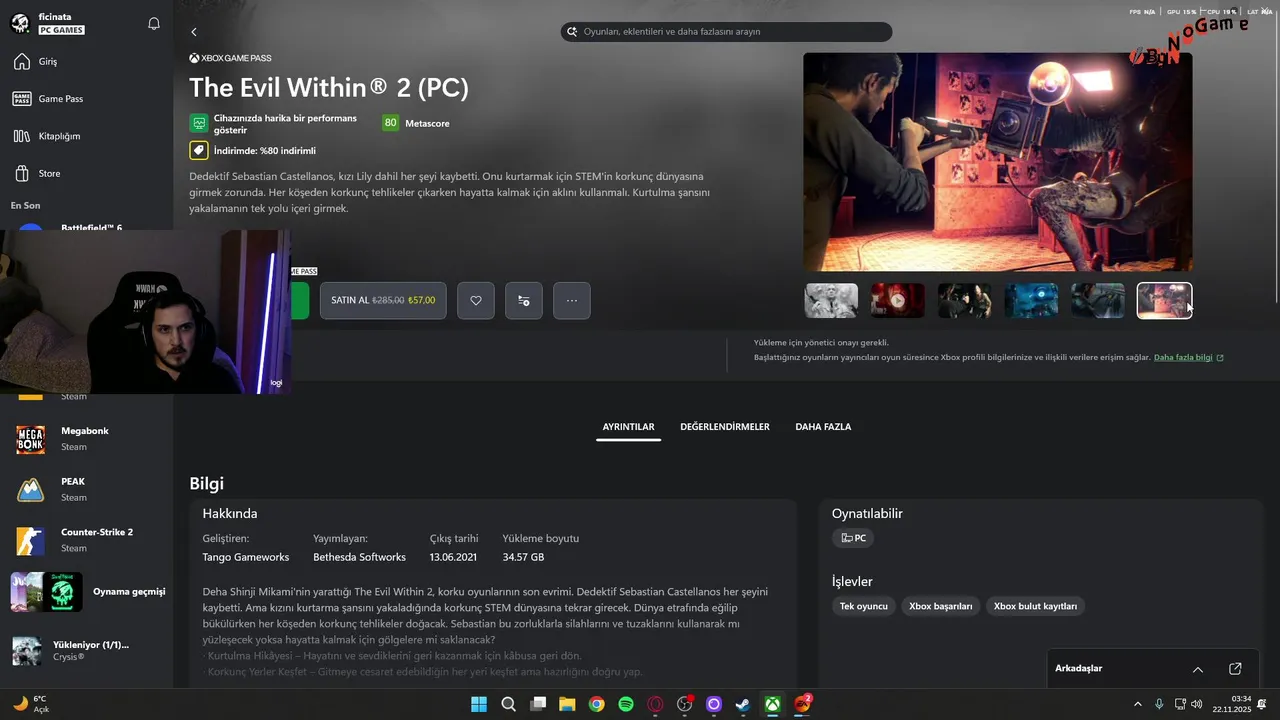Click Xbox bulut kayıtları feature tag
The height and width of the screenshot is (720, 1280).
(x=1035, y=606)
